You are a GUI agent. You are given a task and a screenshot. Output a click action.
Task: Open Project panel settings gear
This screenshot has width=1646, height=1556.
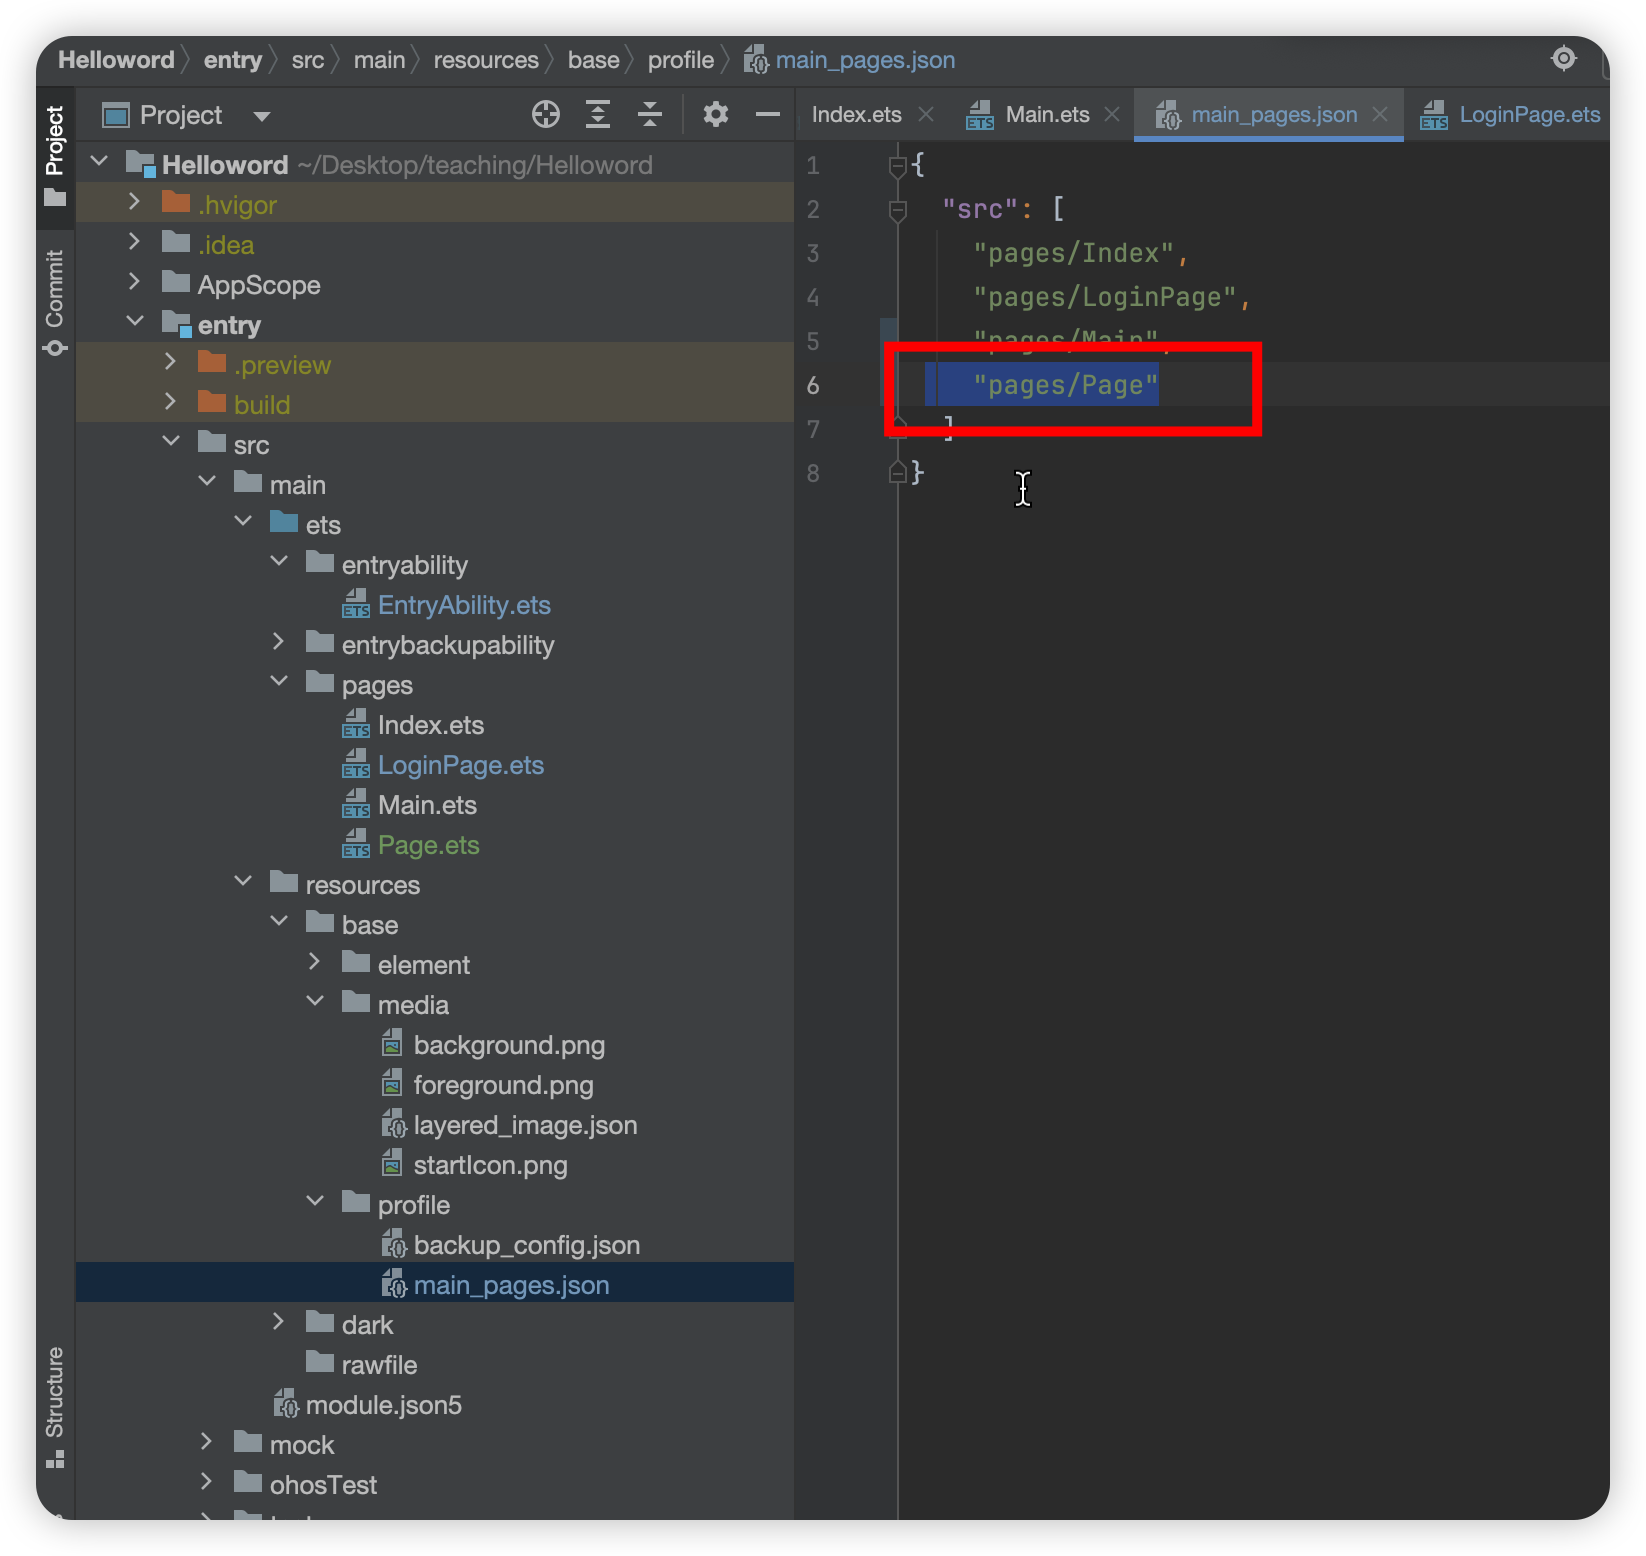tap(715, 115)
